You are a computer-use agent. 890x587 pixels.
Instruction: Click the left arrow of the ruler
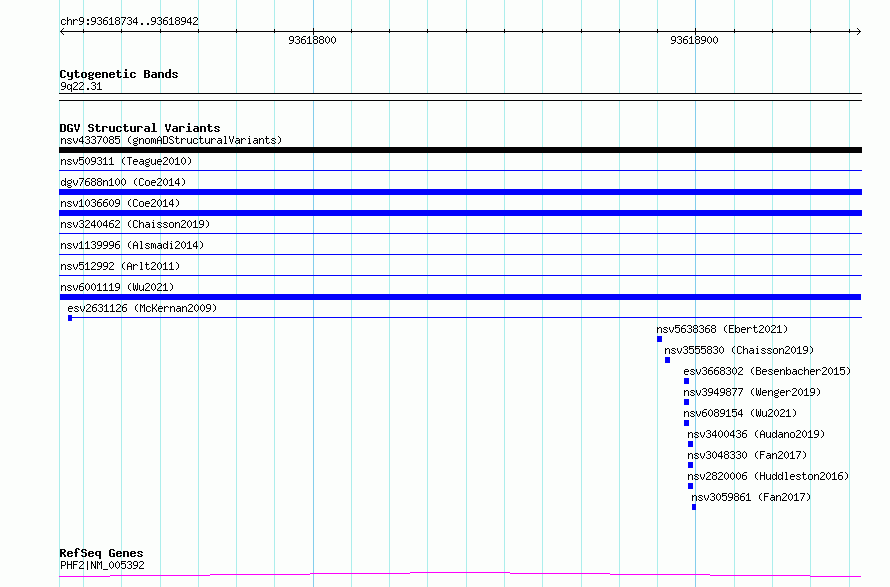[62, 32]
